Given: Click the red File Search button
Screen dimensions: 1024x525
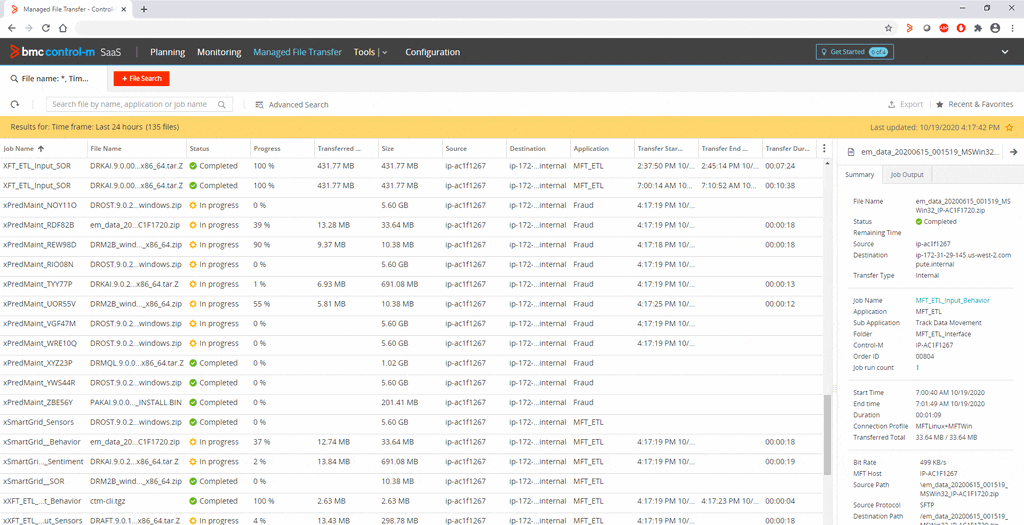Looking at the screenshot, I should 141,78.
